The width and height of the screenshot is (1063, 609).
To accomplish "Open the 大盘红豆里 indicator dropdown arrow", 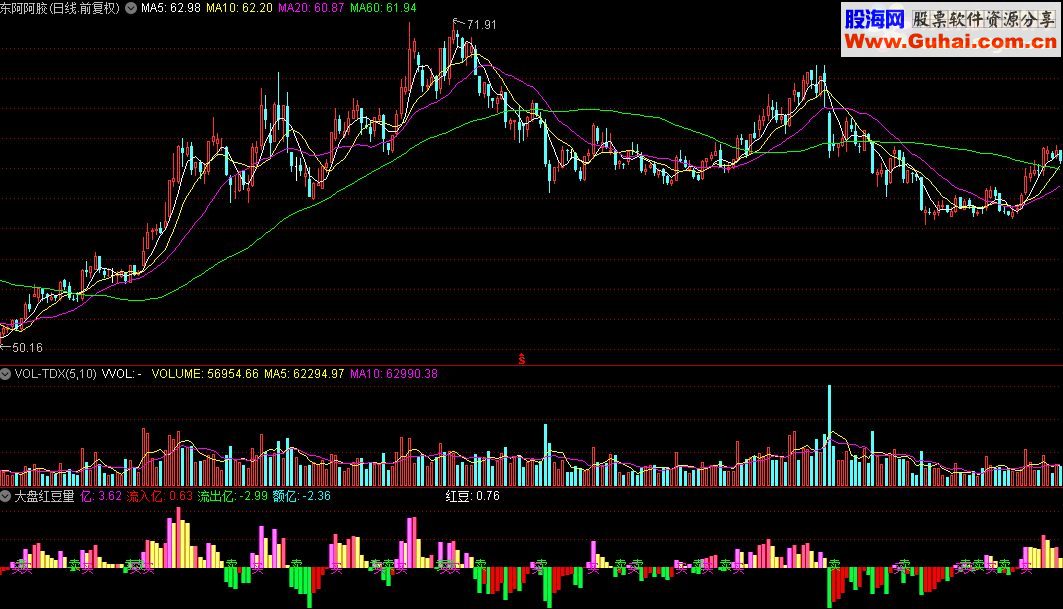I will pyautogui.click(x=5, y=496).
